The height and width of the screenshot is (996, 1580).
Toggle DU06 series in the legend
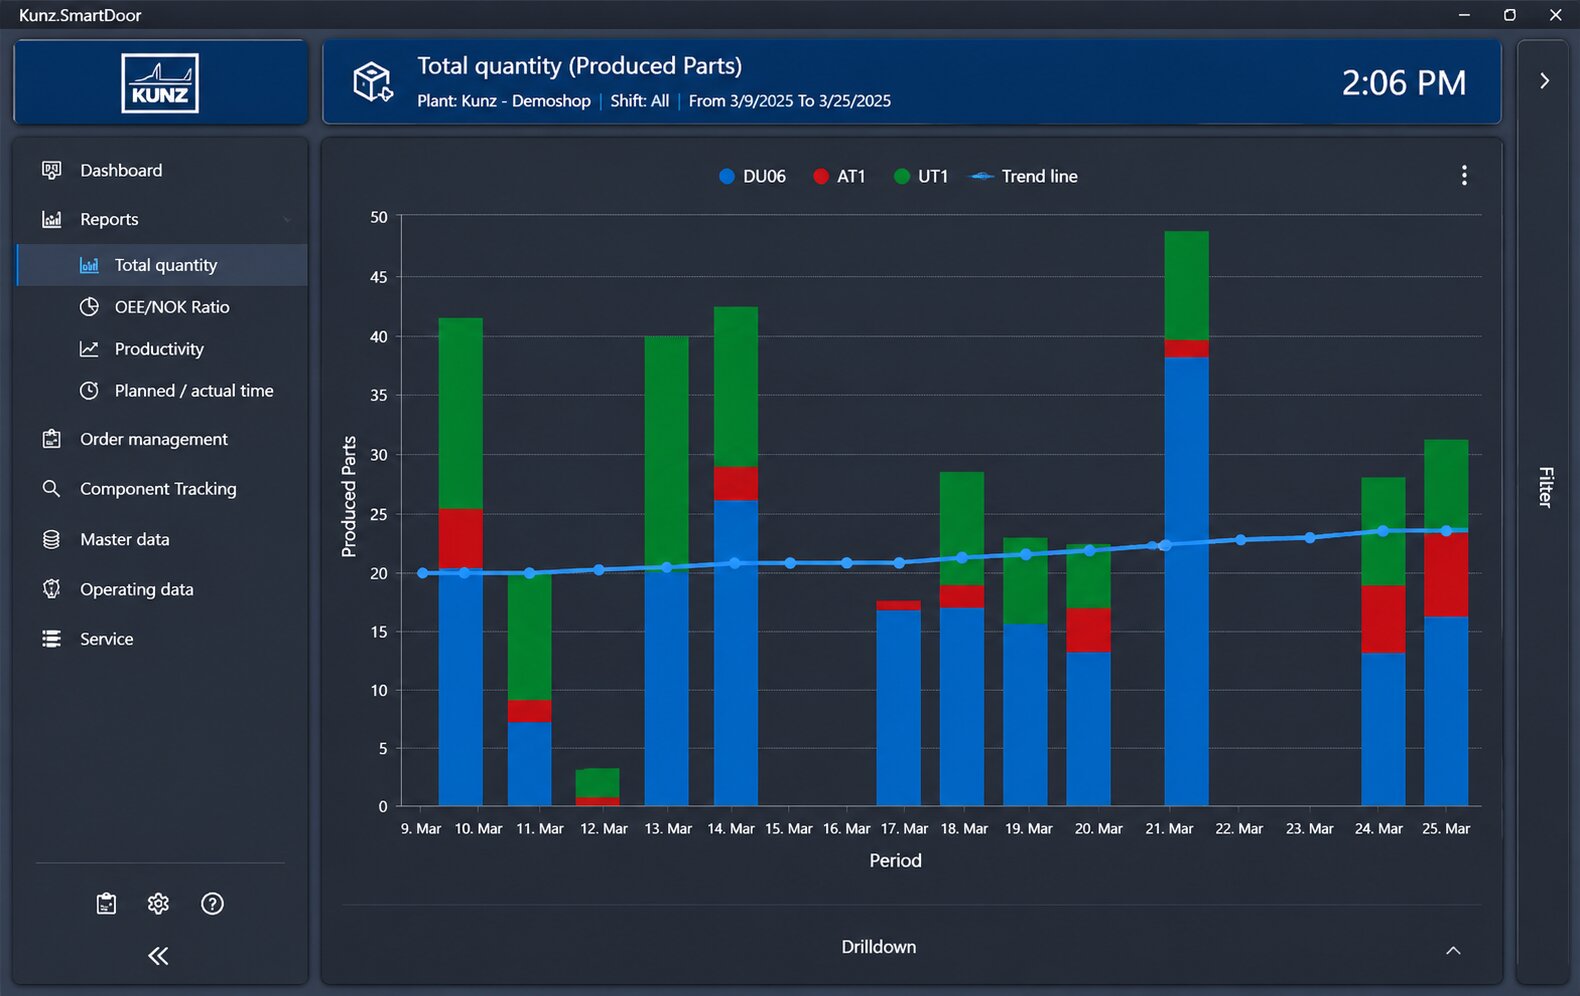click(x=753, y=176)
